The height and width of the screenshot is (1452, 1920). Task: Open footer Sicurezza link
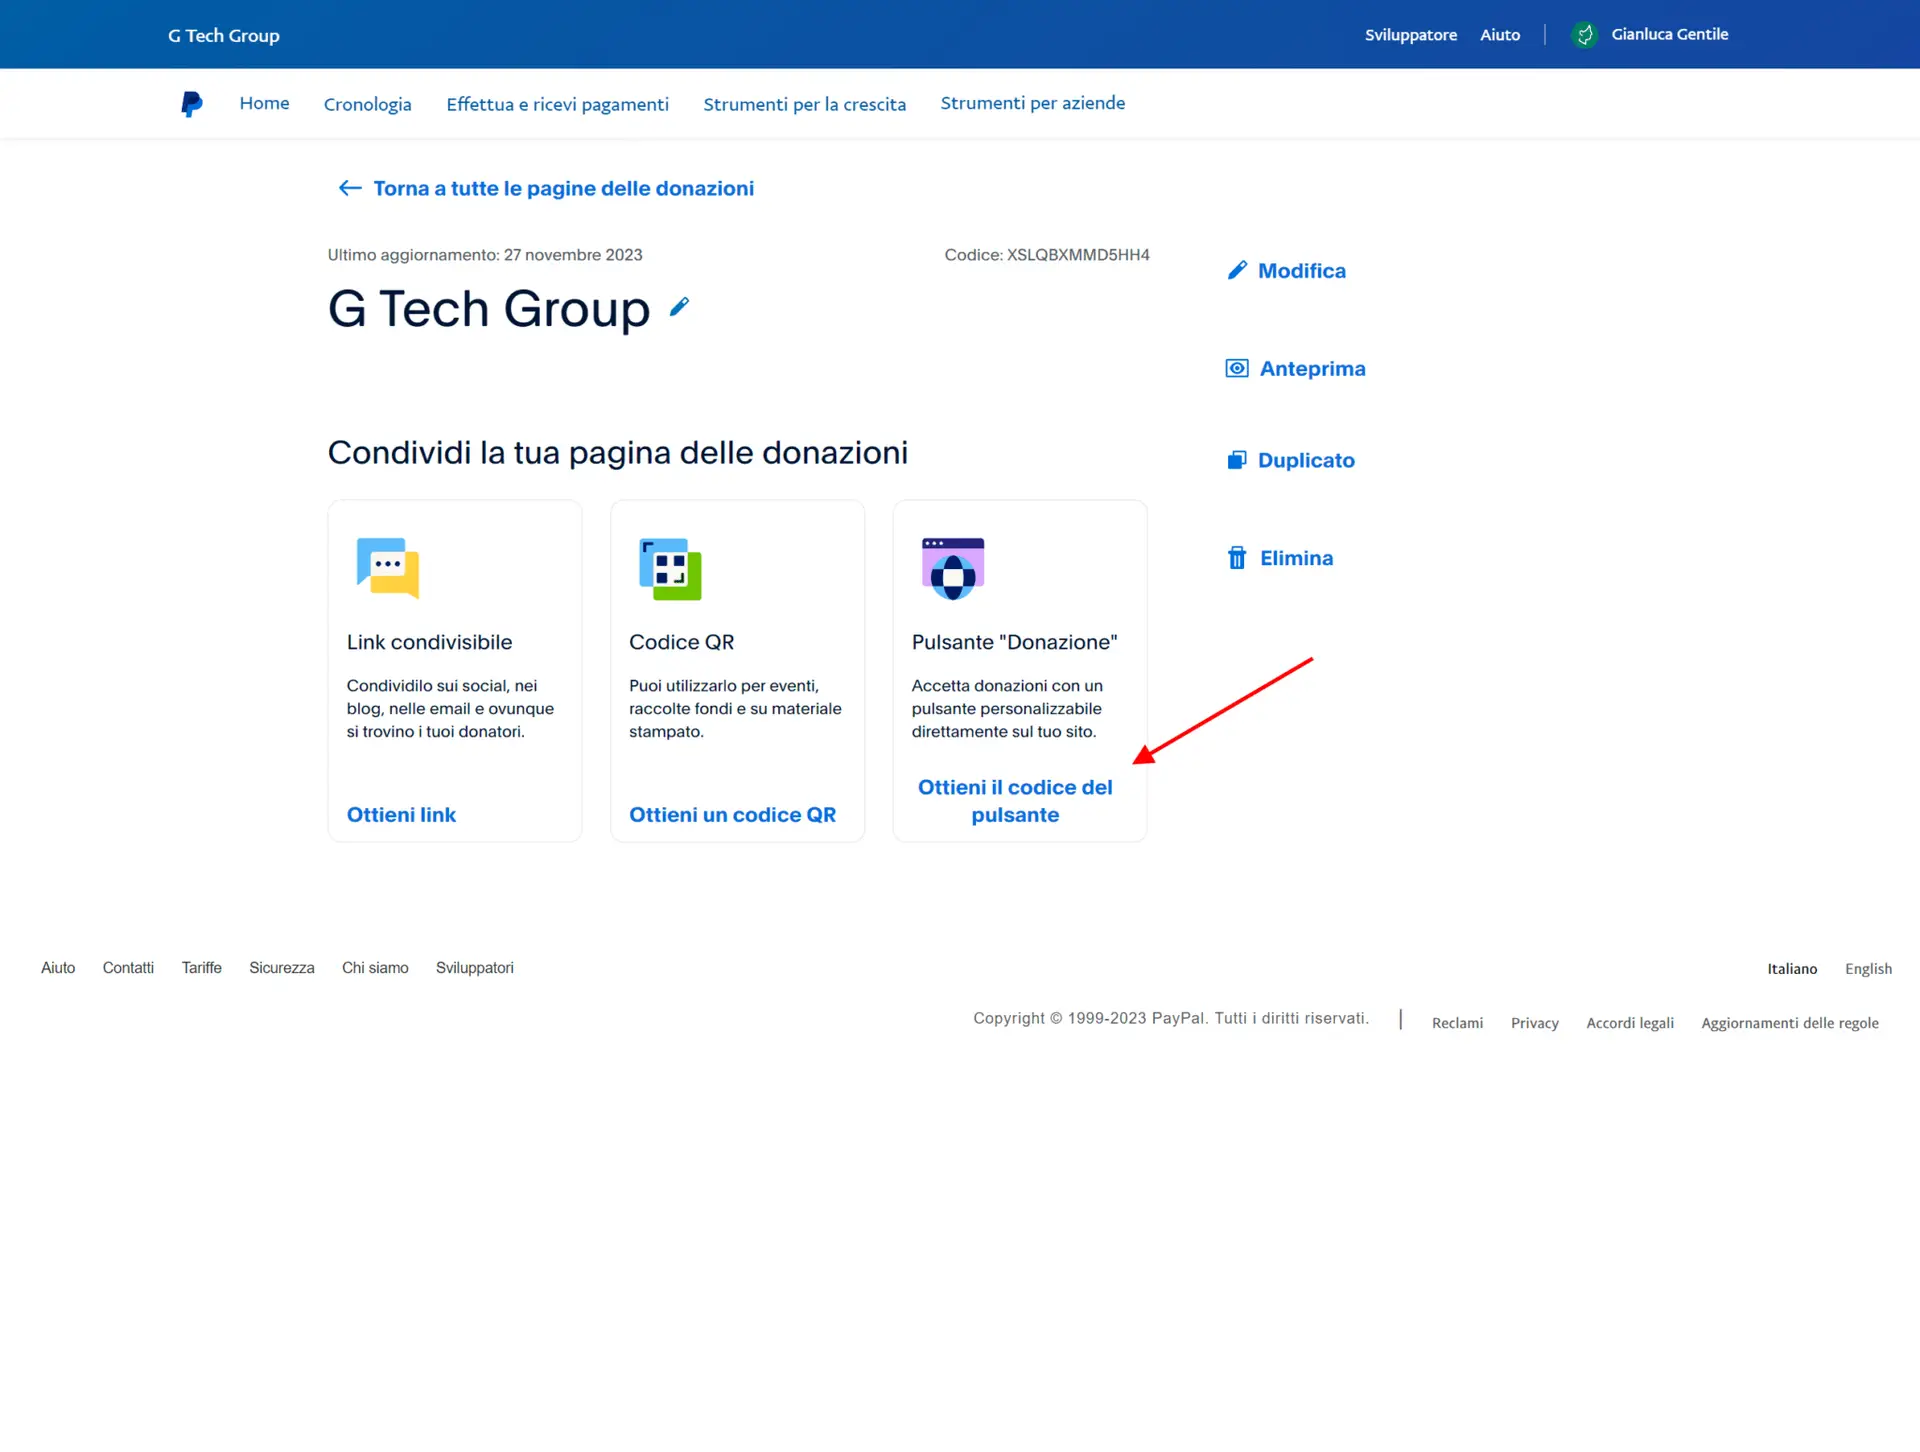point(282,968)
